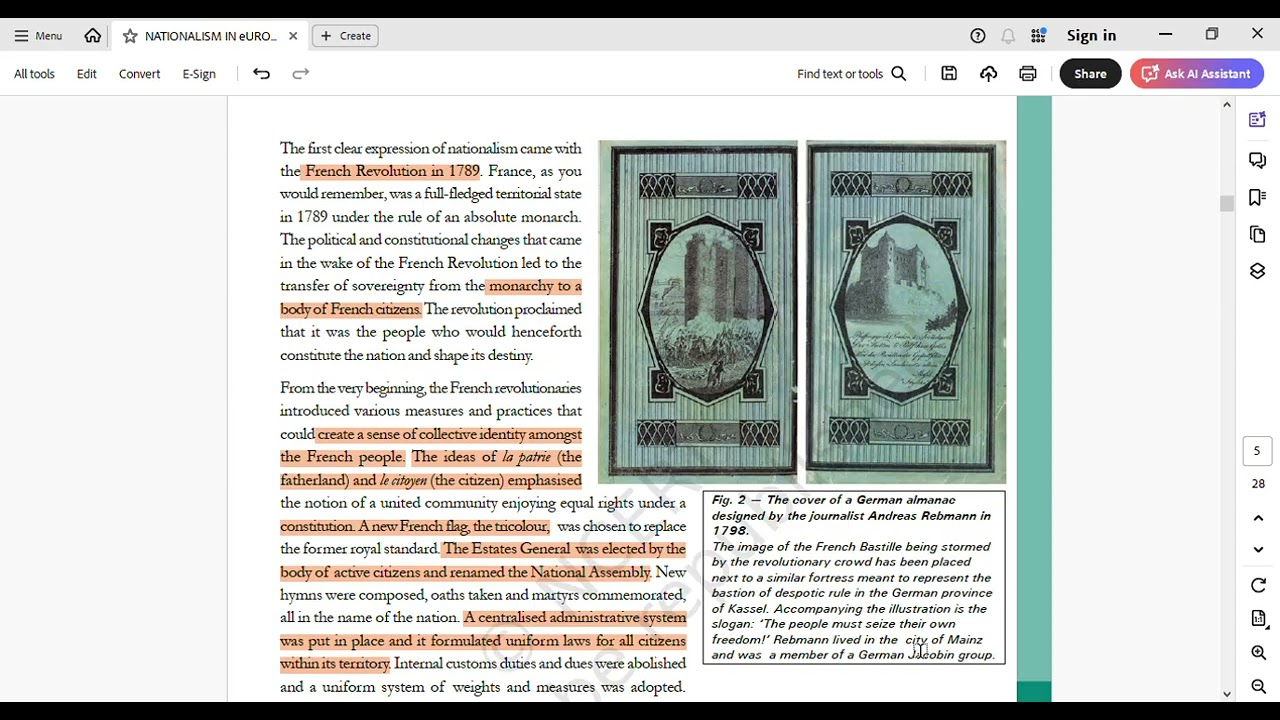Undo the last action
1280x720 pixels.
[x=261, y=74]
